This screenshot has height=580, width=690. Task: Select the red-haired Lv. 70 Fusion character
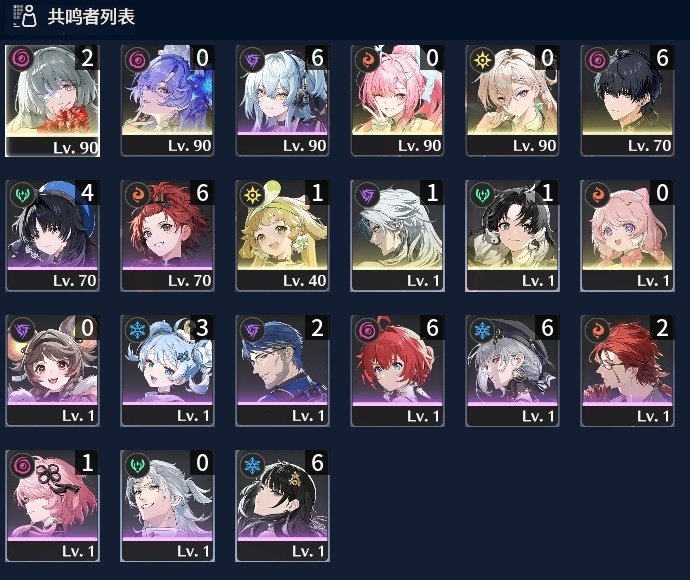(168, 235)
